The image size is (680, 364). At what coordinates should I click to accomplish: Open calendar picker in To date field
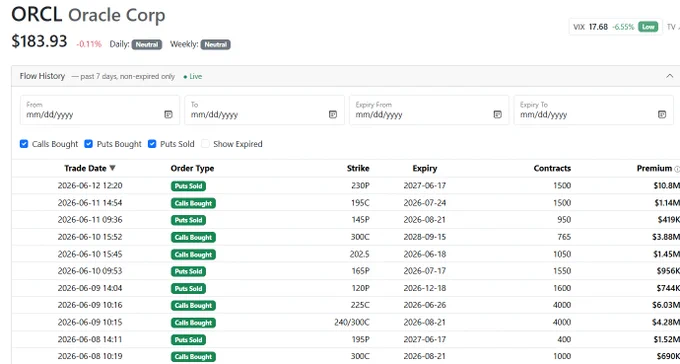click(x=333, y=115)
